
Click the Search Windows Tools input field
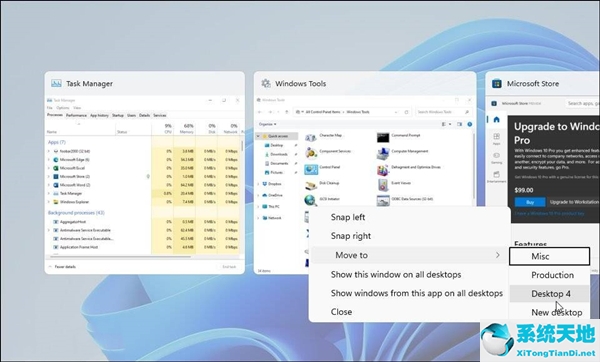(443, 112)
